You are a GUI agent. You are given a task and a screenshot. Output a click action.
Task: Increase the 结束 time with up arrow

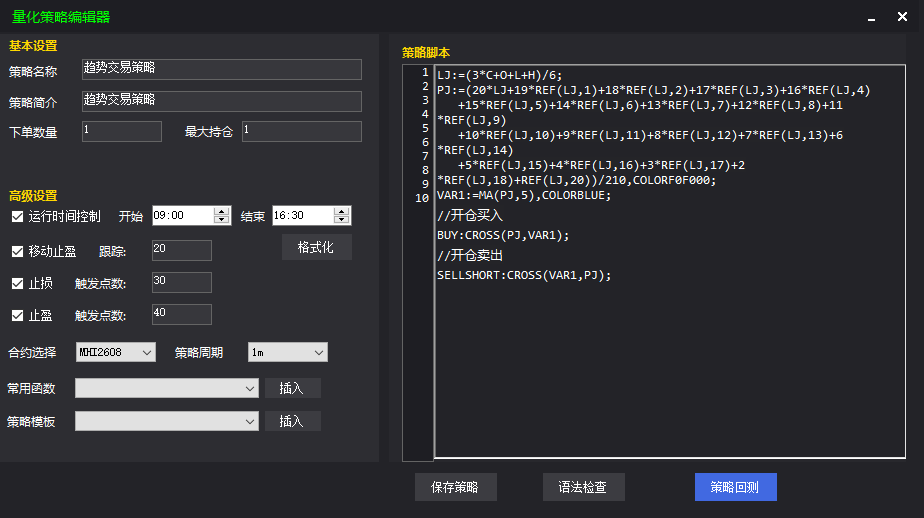coord(341,211)
